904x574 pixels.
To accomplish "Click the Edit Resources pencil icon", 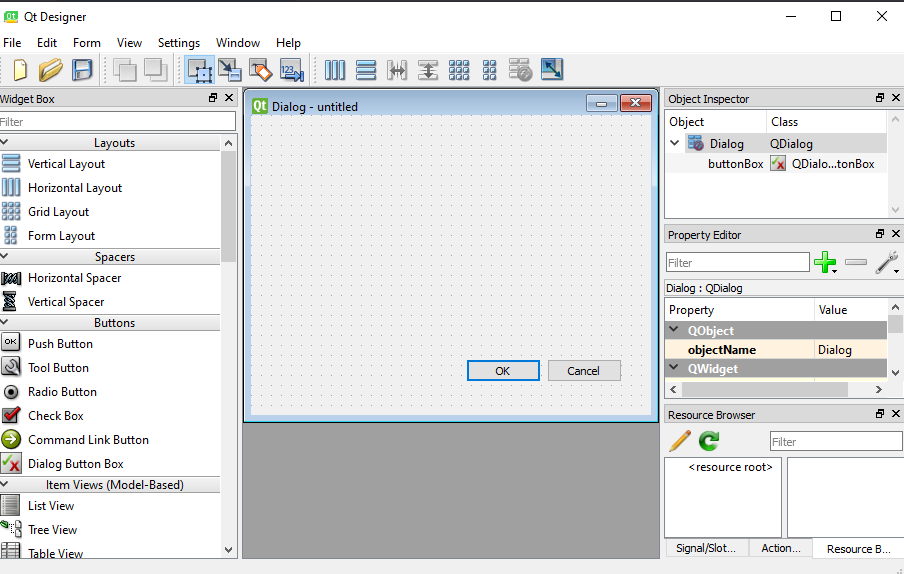I will click(680, 441).
